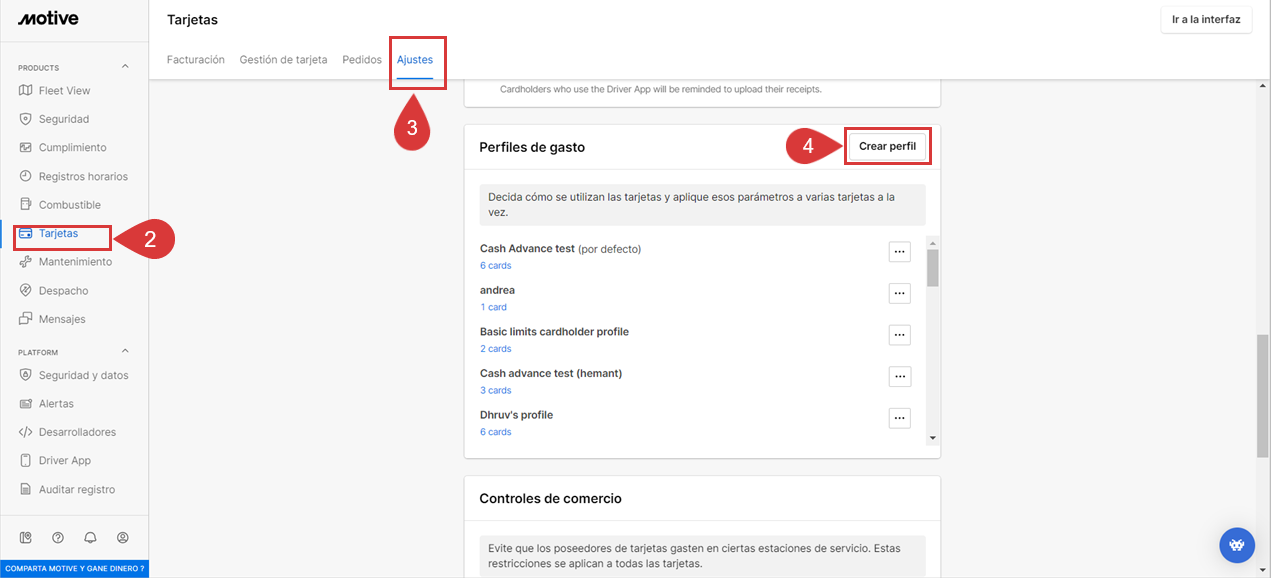Click the Auditar registro icon

click(x=26, y=490)
